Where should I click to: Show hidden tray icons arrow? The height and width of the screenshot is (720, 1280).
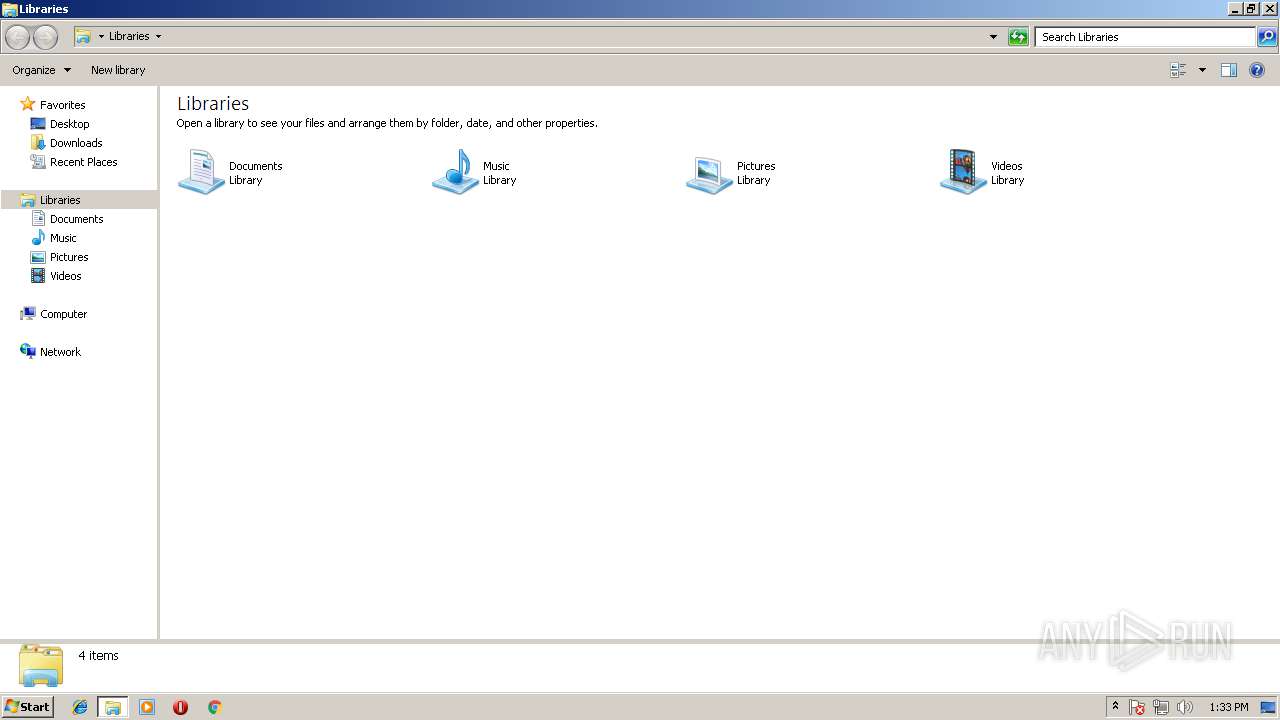1115,707
